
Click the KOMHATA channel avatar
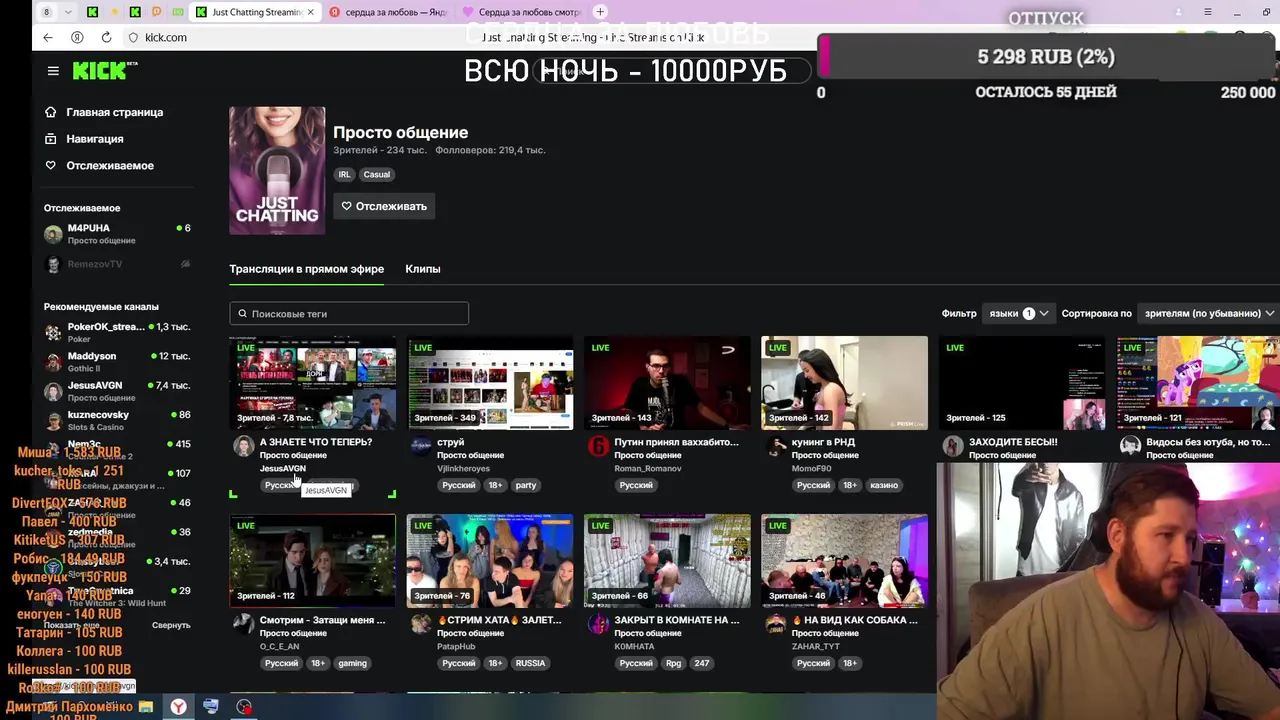[598, 624]
